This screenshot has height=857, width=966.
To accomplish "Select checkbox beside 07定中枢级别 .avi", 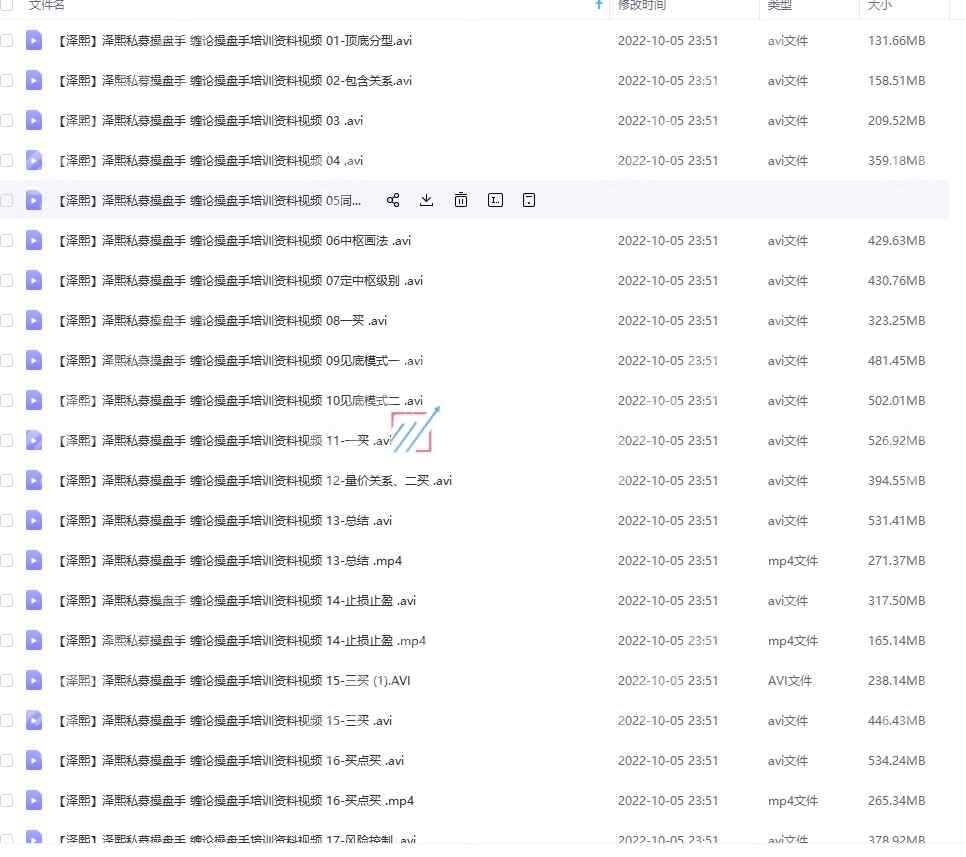I will (7, 280).
